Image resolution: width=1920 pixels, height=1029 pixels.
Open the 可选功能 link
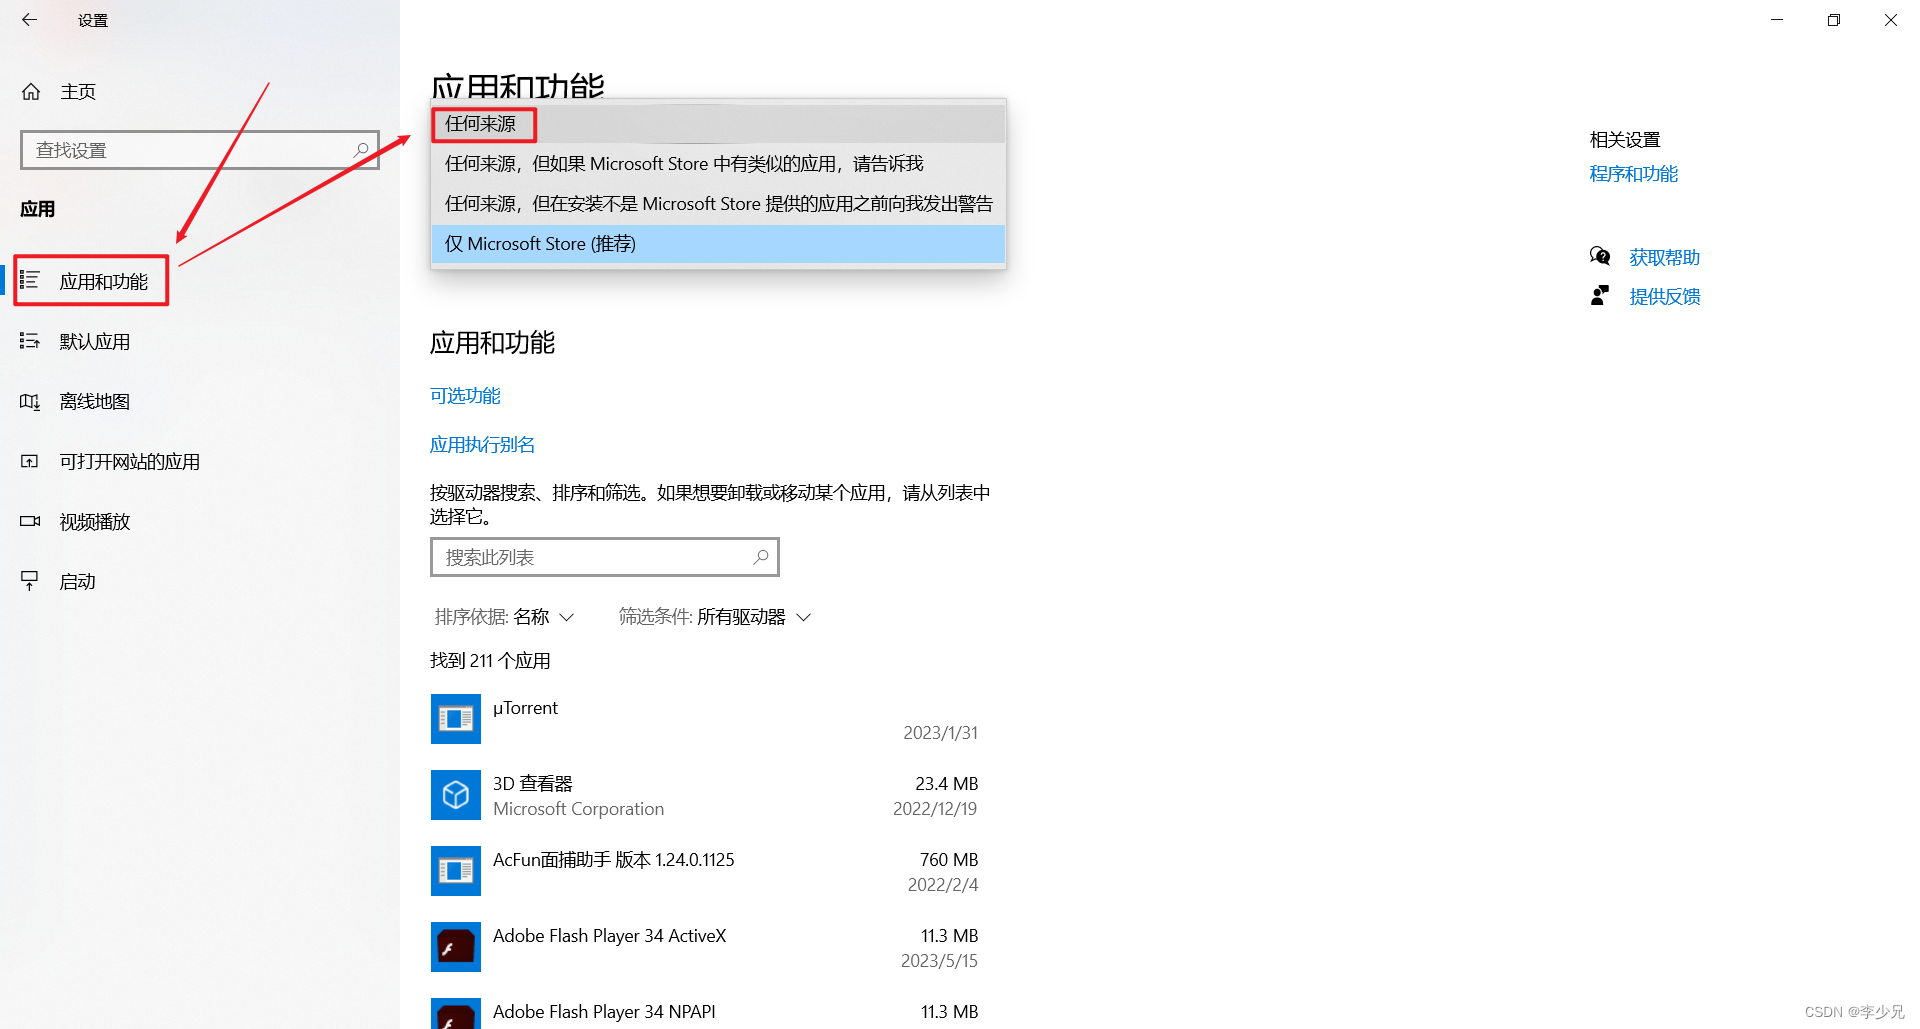click(x=465, y=396)
